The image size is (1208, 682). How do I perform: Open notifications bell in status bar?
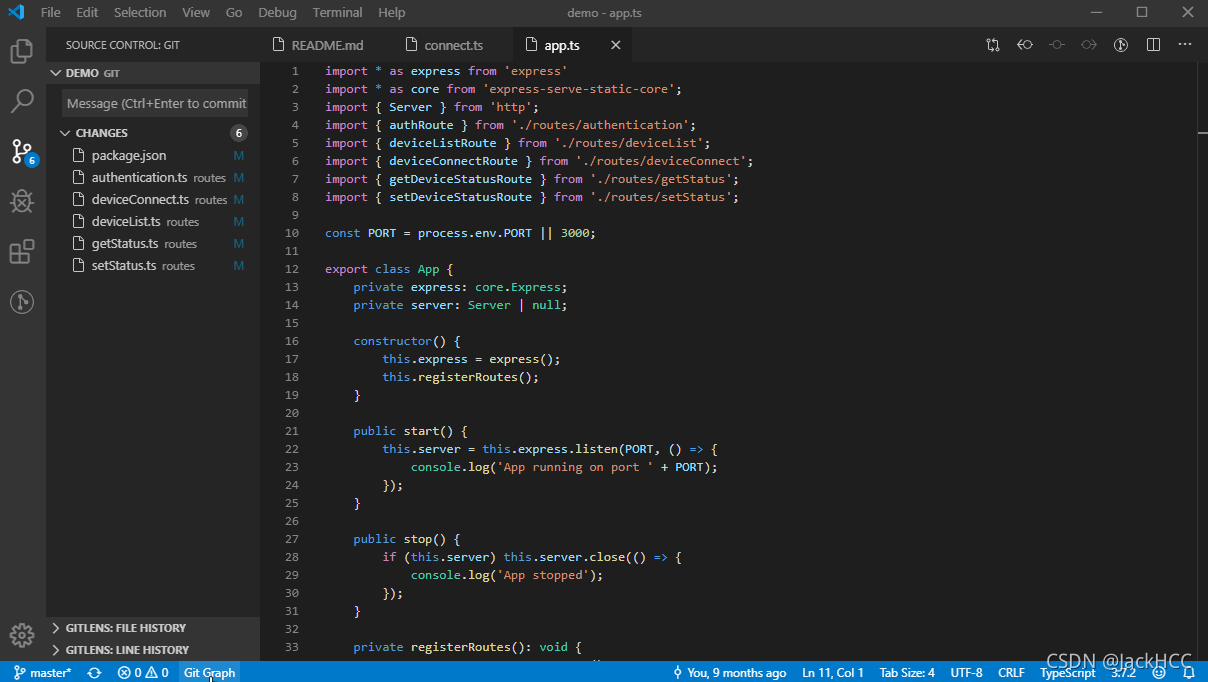(x=1189, y=673)
